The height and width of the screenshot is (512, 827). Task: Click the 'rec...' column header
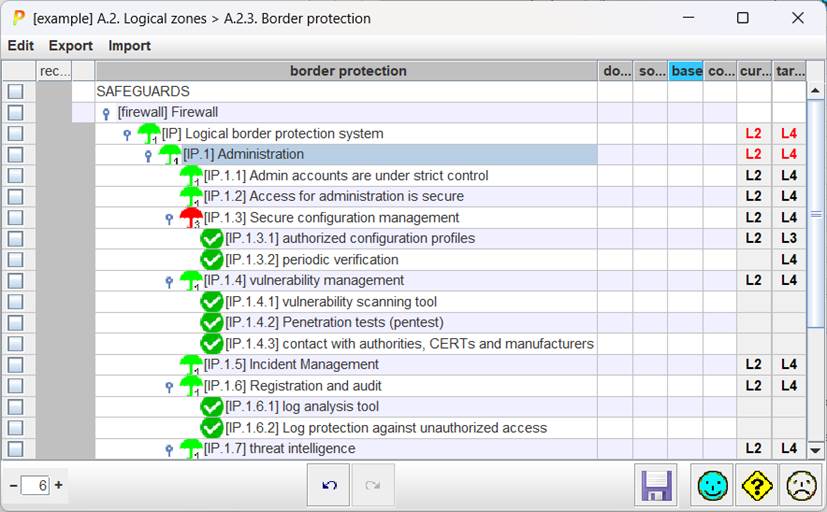click(54, 71)
